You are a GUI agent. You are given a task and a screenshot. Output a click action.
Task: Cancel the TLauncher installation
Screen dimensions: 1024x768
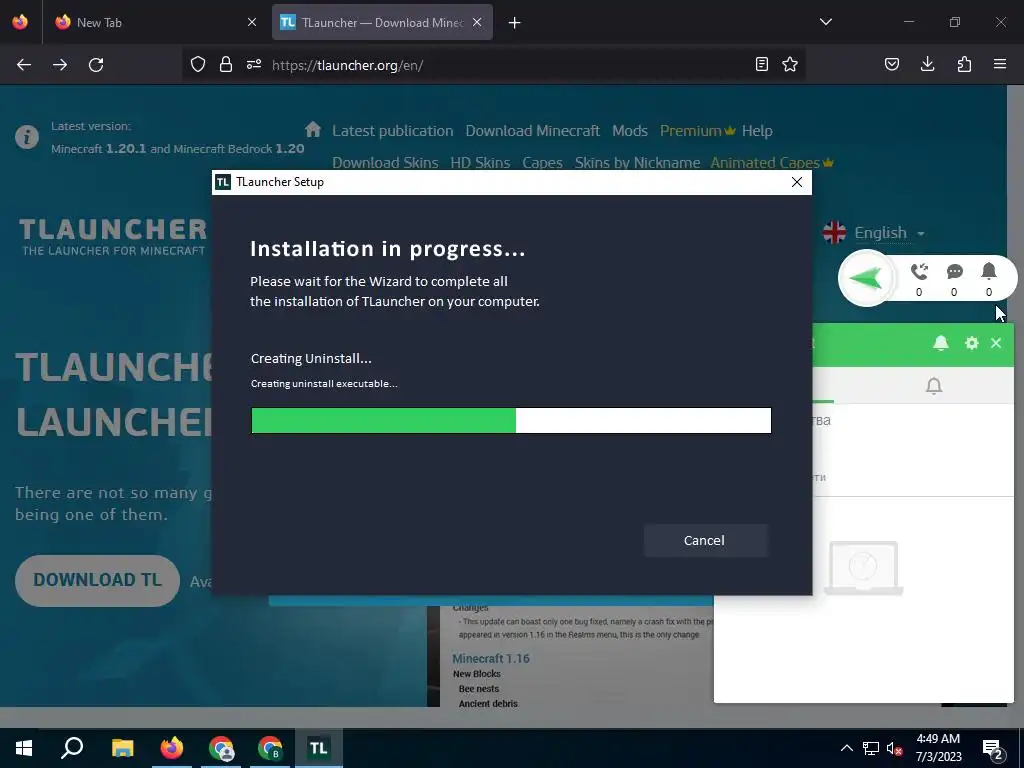click(705, 540)
